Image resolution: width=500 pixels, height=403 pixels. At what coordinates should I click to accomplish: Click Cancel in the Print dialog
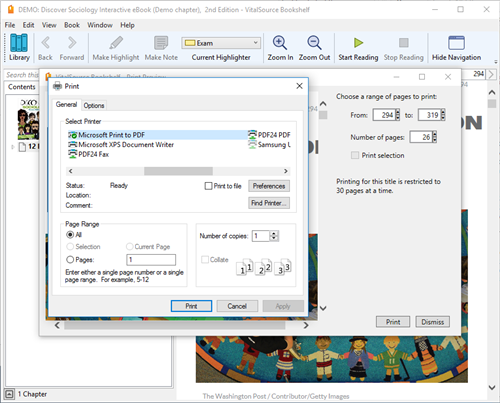click(237, 306)
